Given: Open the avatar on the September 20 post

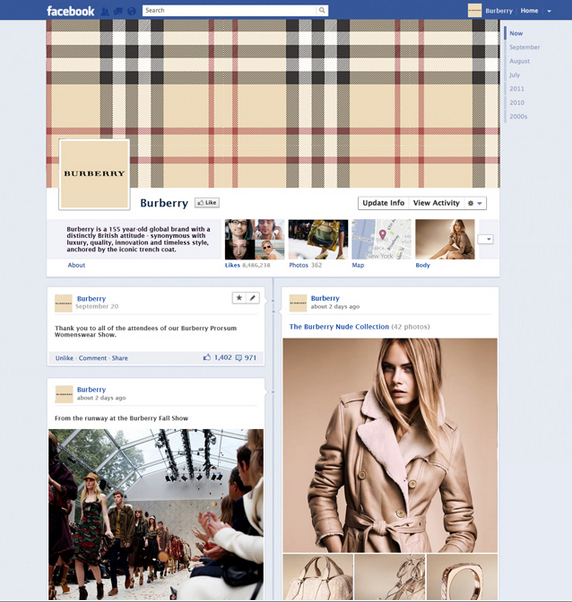Looking at the screenshot, I should 63,303.
